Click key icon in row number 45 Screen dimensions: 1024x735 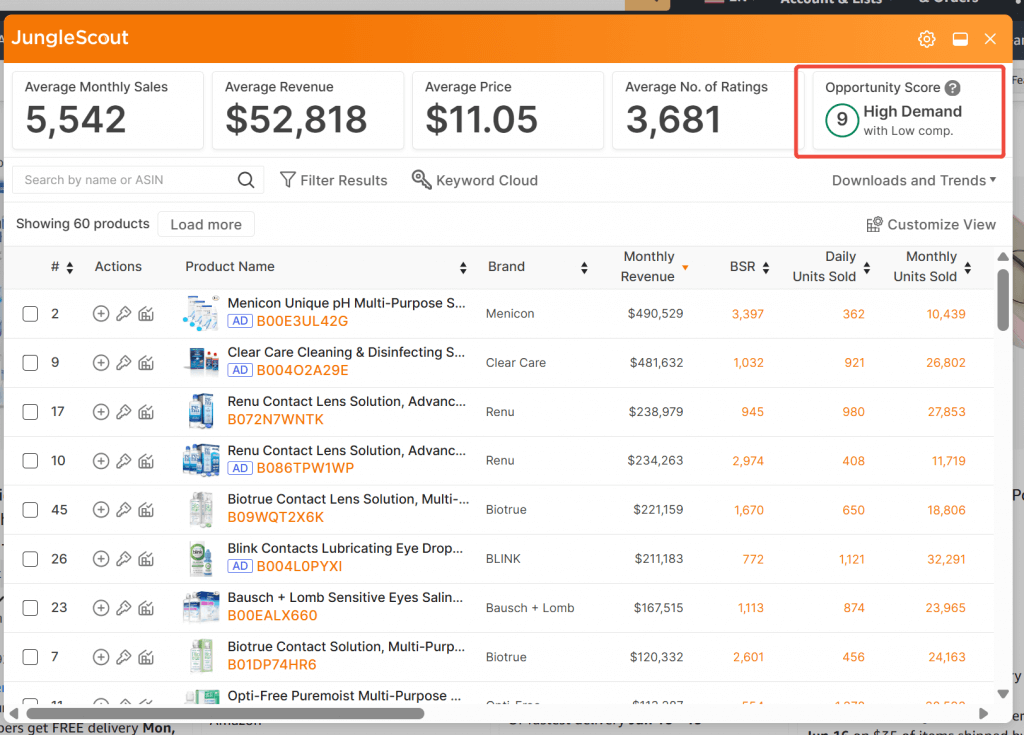pos(123,510)
